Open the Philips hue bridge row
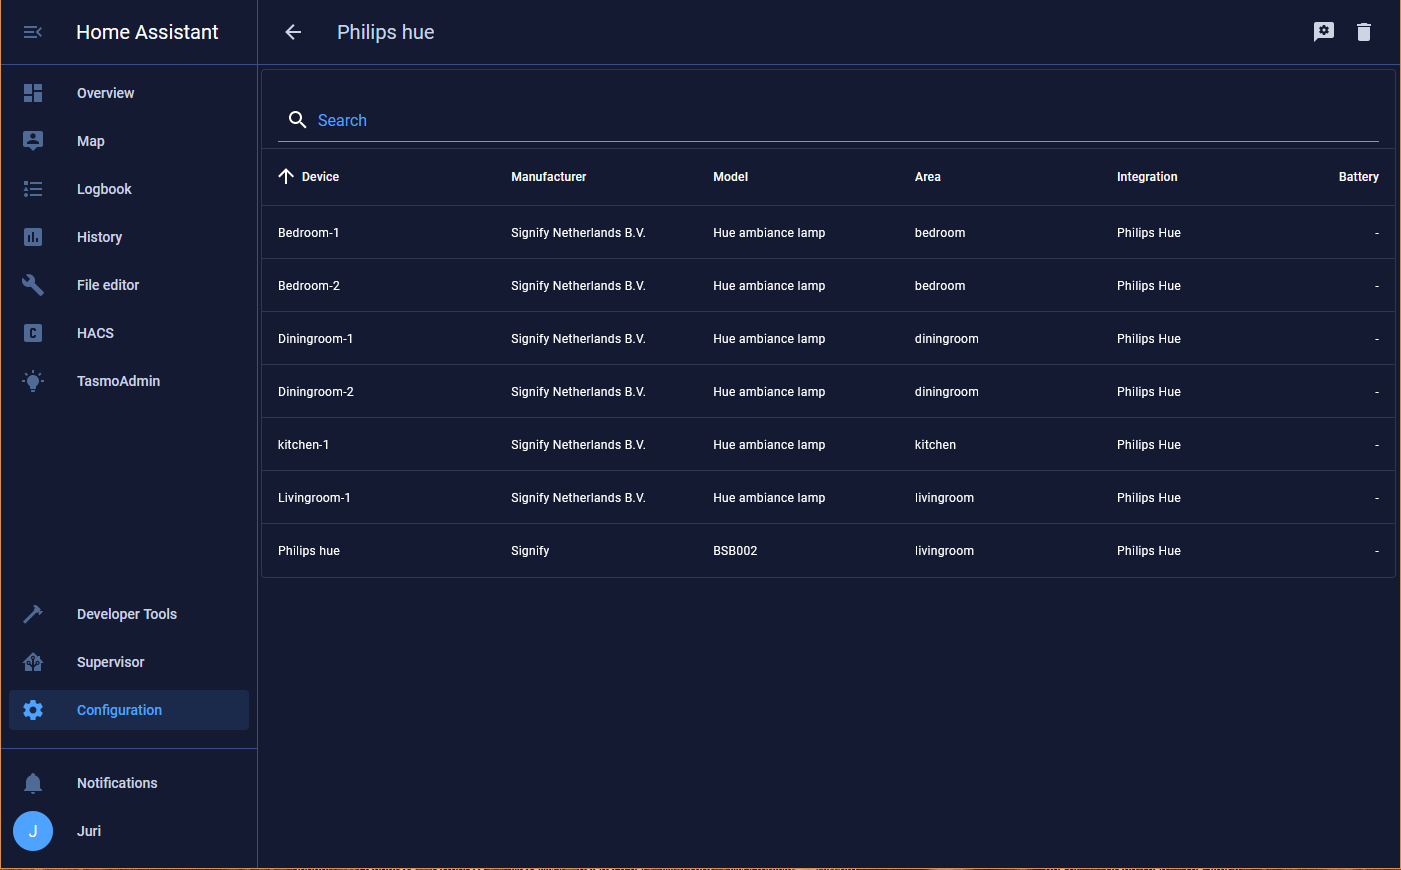The image size is (1401, 870). 828,550
